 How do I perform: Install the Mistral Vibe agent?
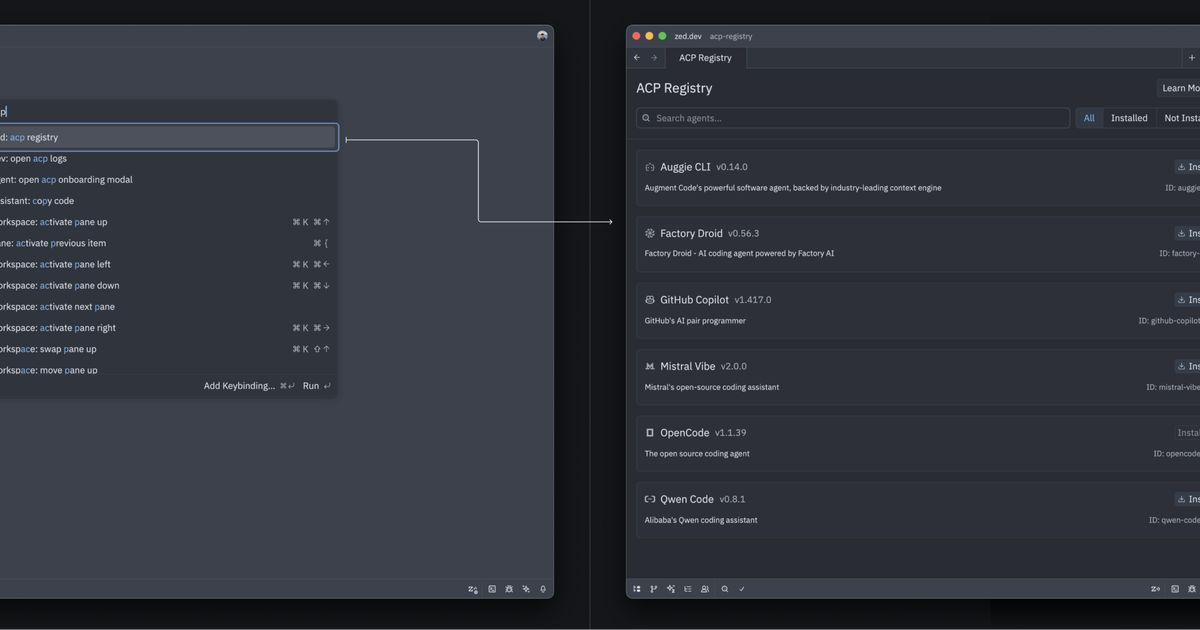click(1188, 366)
